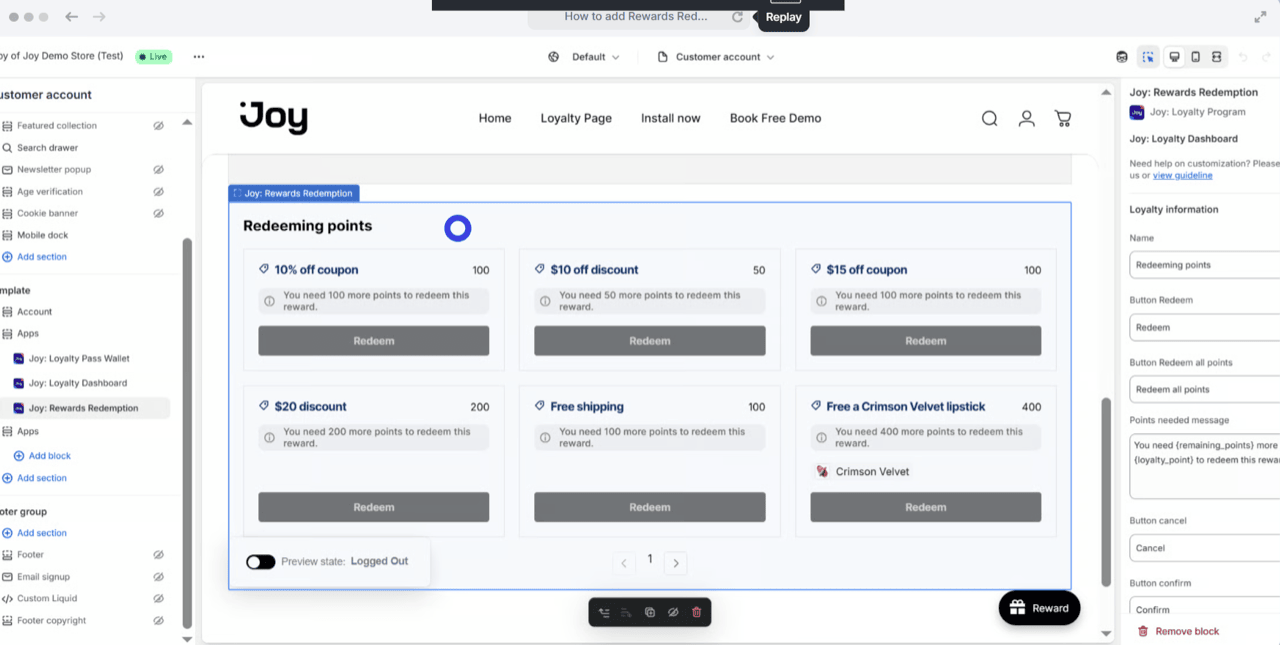1280x645 pixels.
Task: Toggle the inspector selection tool icon
Action: 1148,57
